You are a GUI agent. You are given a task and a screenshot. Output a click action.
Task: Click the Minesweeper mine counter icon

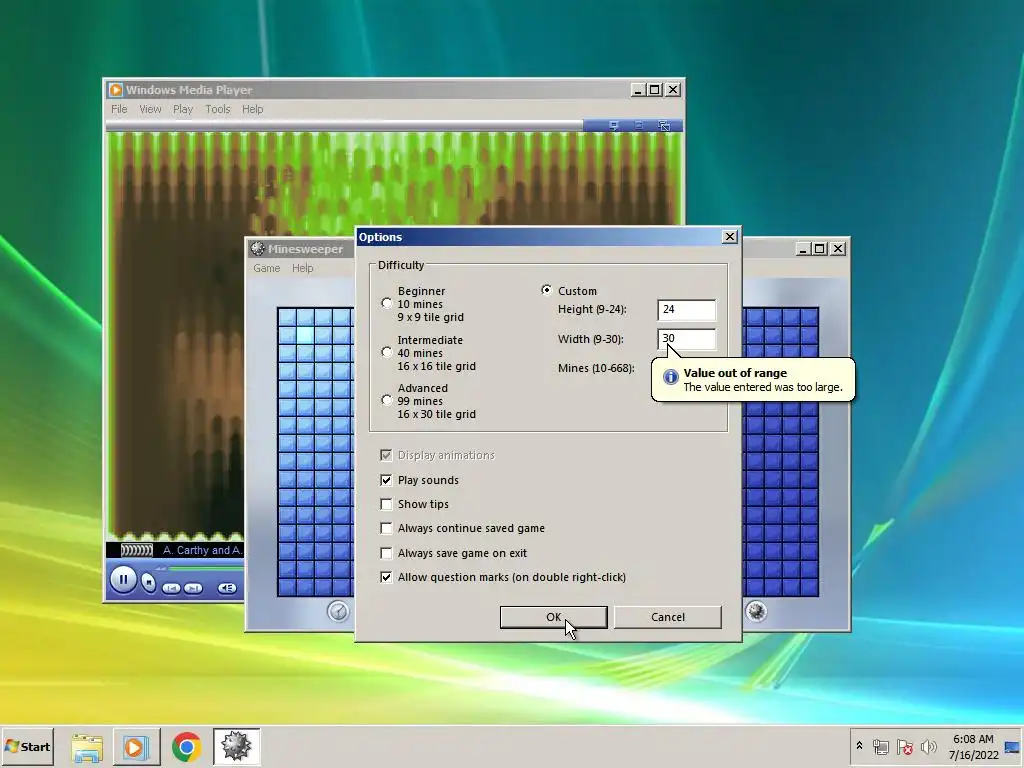[756, 611]
